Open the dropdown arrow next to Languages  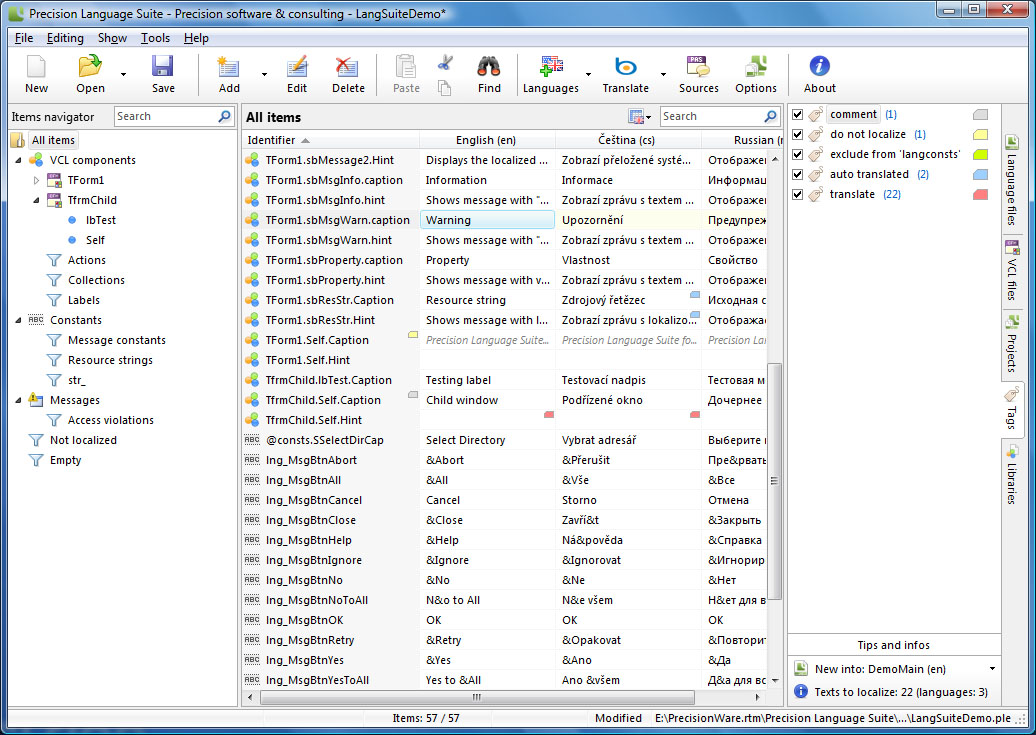[x=588, y=74]
